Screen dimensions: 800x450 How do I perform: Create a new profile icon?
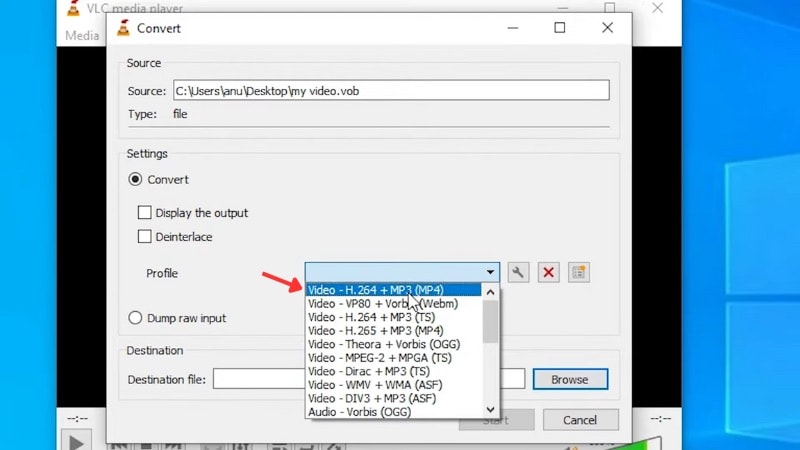579,272
